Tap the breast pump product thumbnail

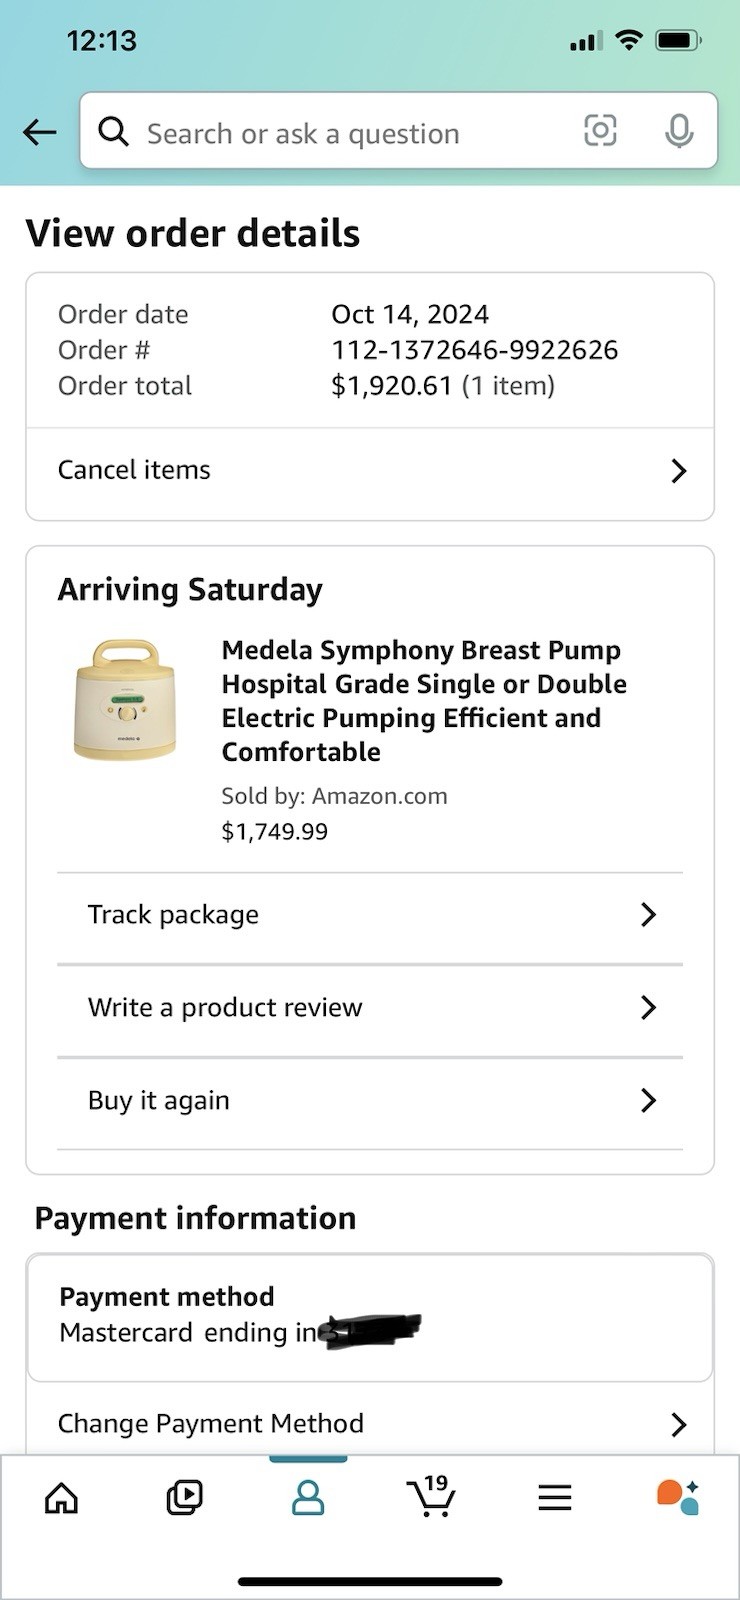(x=125, y=700)
